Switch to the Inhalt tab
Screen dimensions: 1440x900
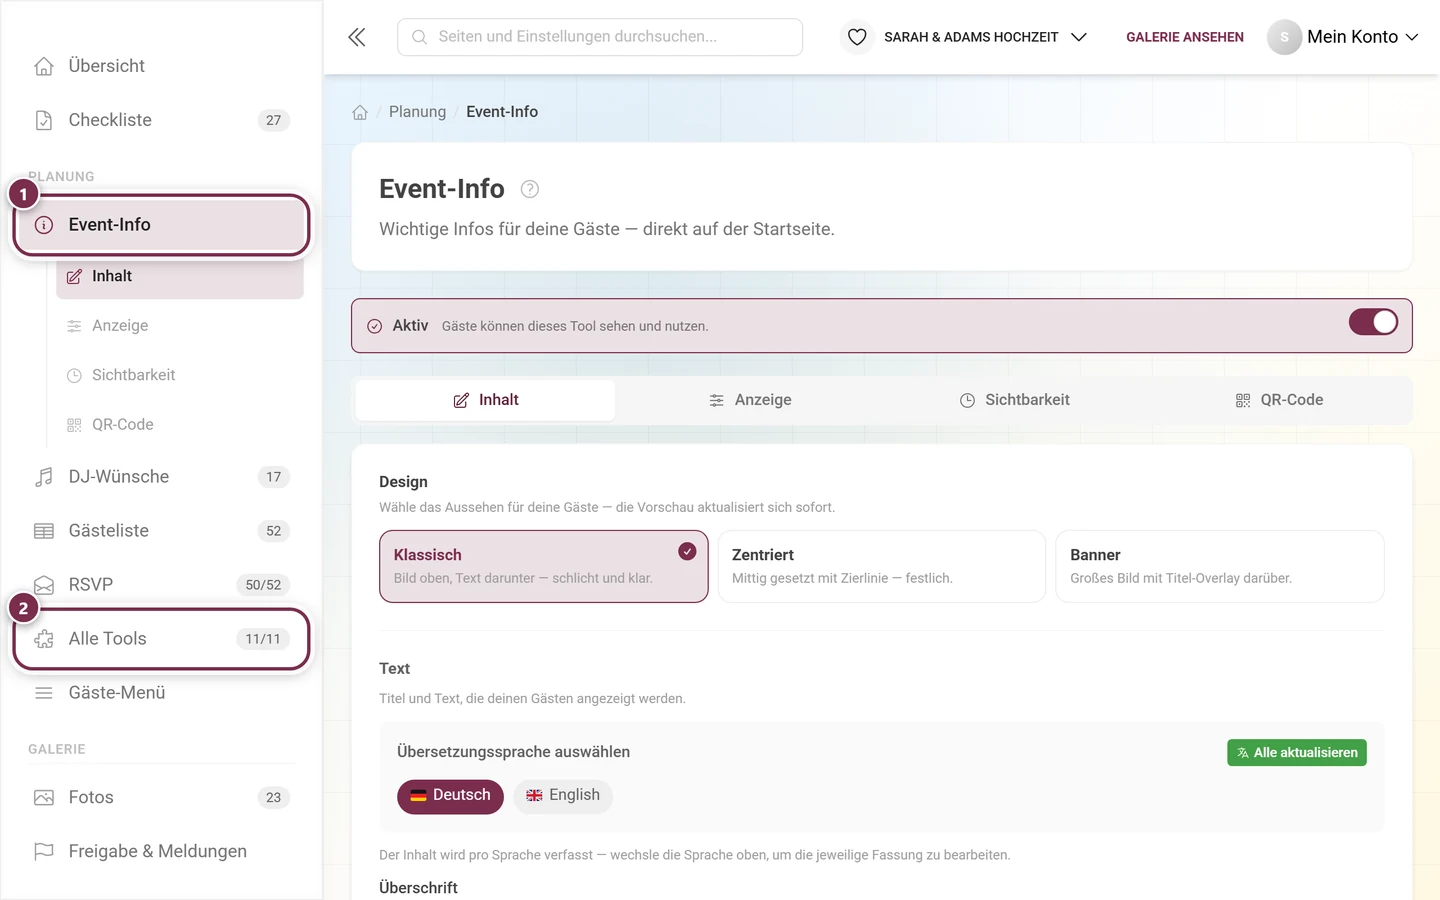[486, 400]
